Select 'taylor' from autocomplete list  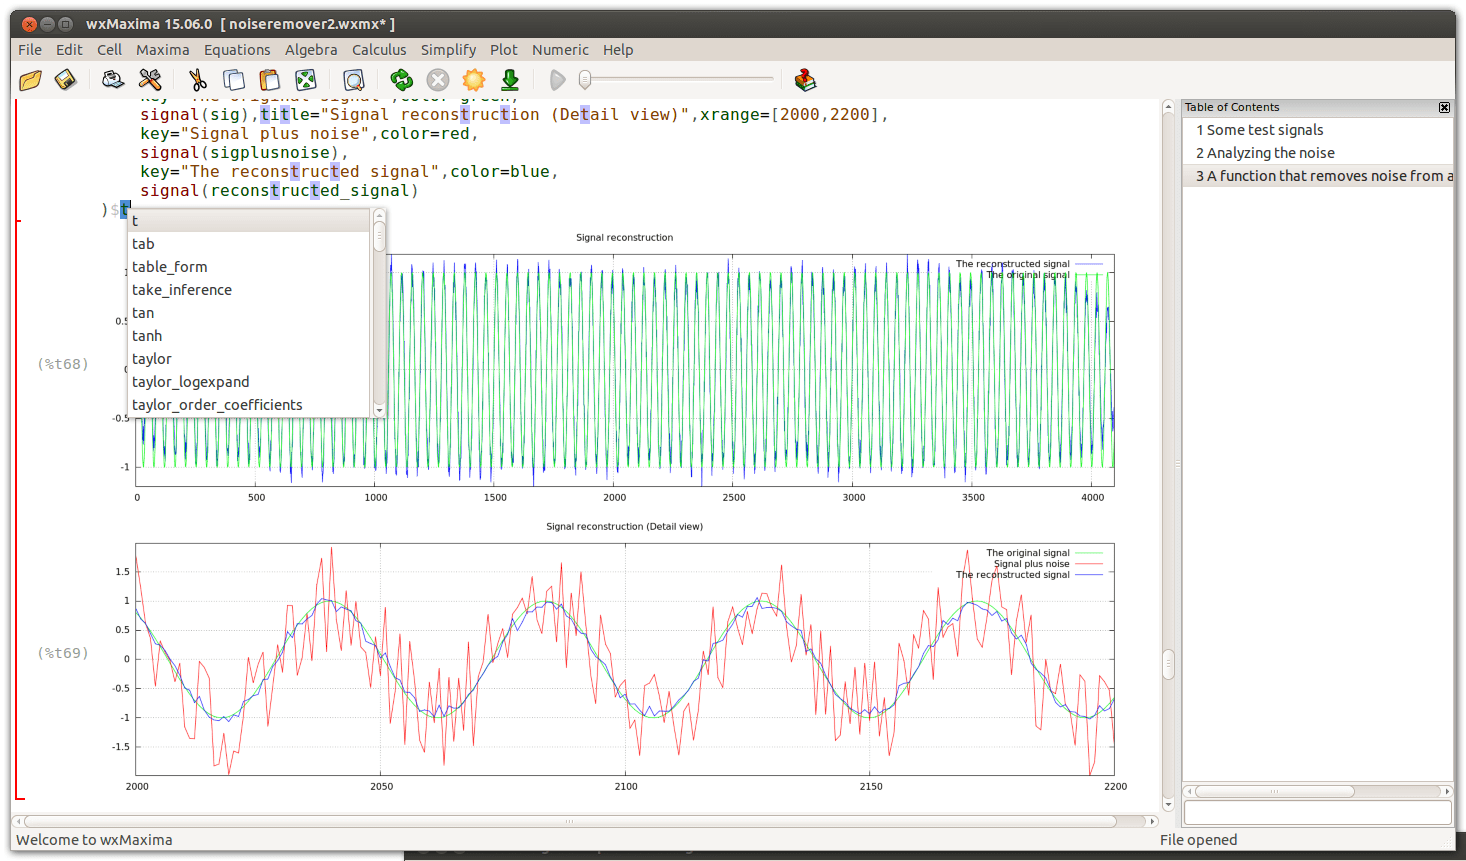coord(152,359)
